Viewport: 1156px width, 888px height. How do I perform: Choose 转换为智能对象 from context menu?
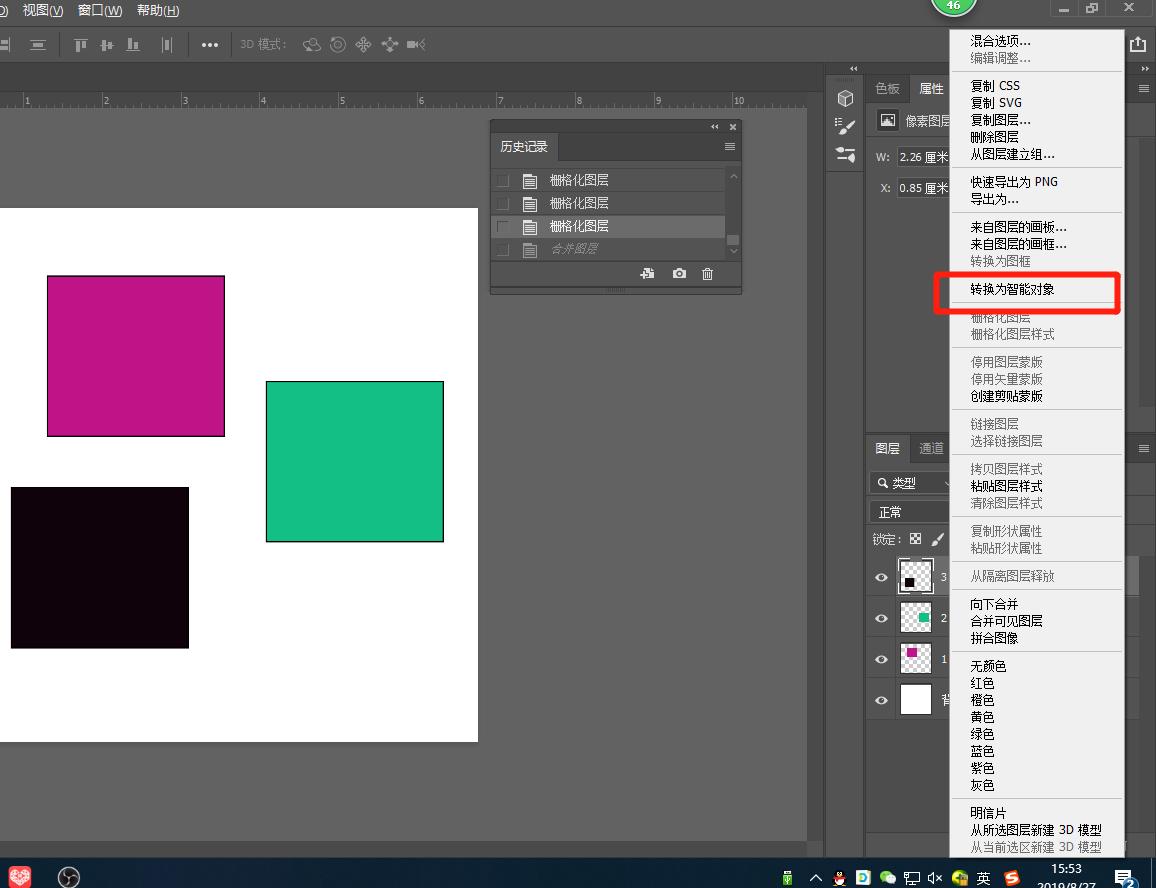coord(1012,290)
